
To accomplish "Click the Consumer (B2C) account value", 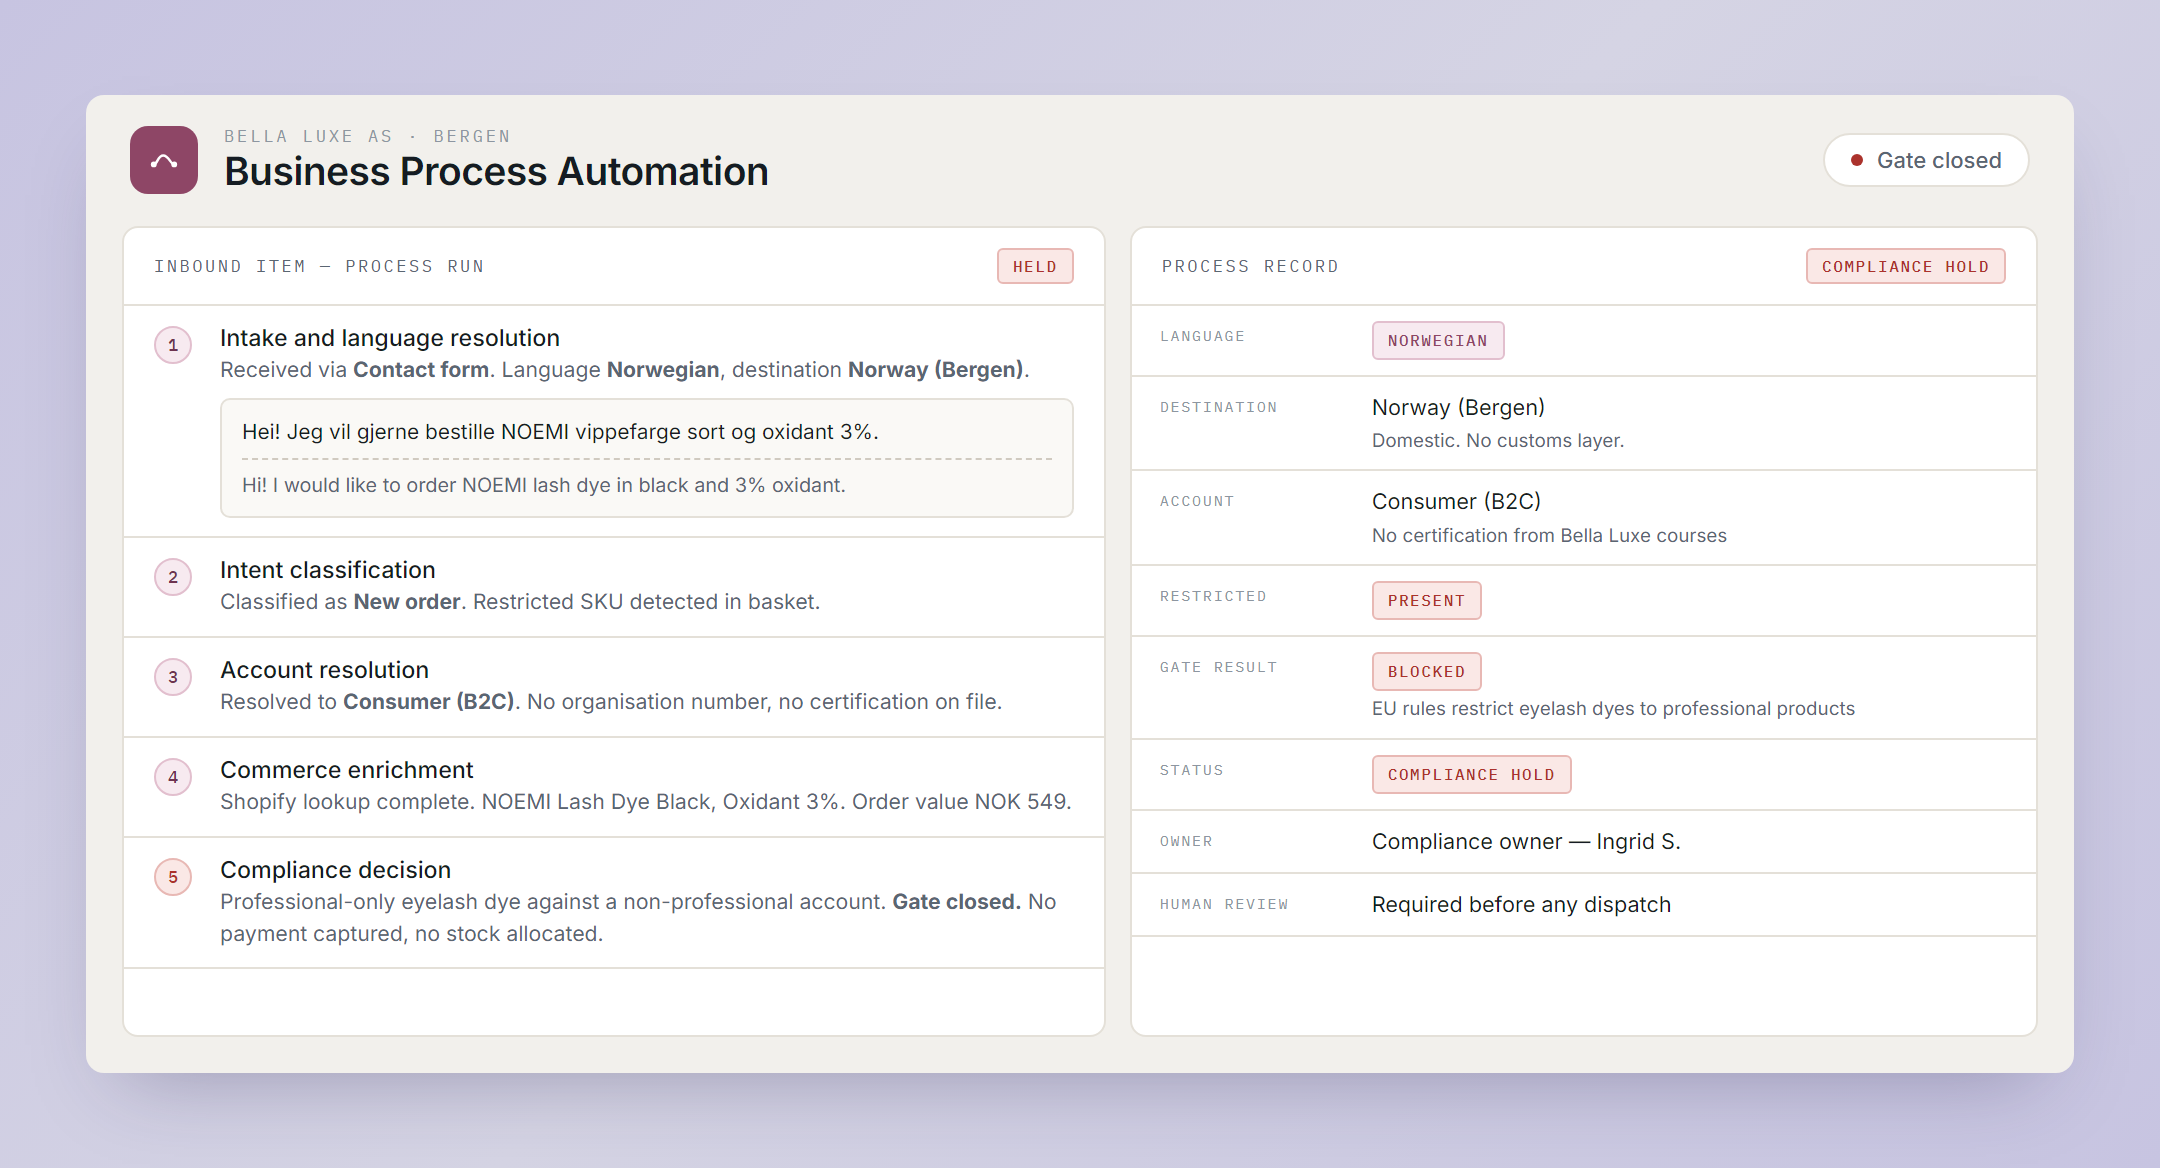I will (x=1456, y=501).
